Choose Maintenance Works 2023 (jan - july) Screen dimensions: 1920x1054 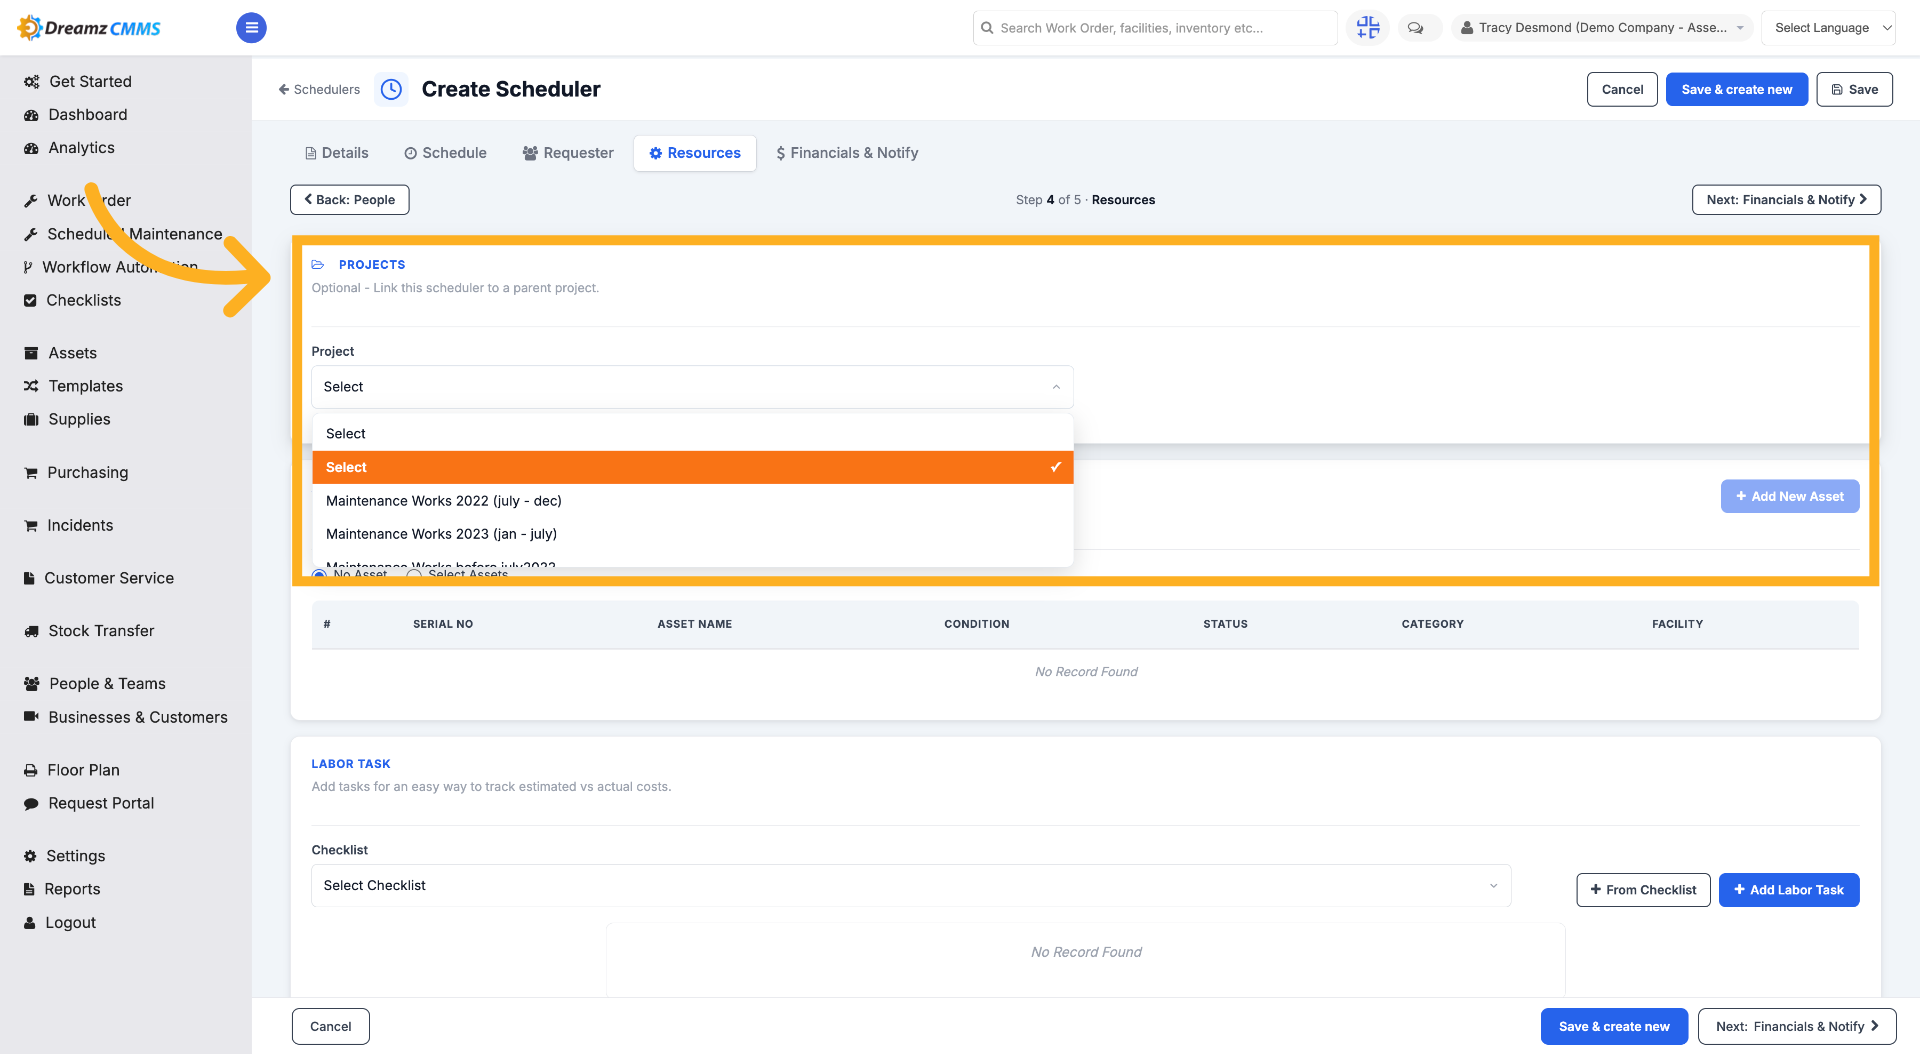[x=692, y=534]
